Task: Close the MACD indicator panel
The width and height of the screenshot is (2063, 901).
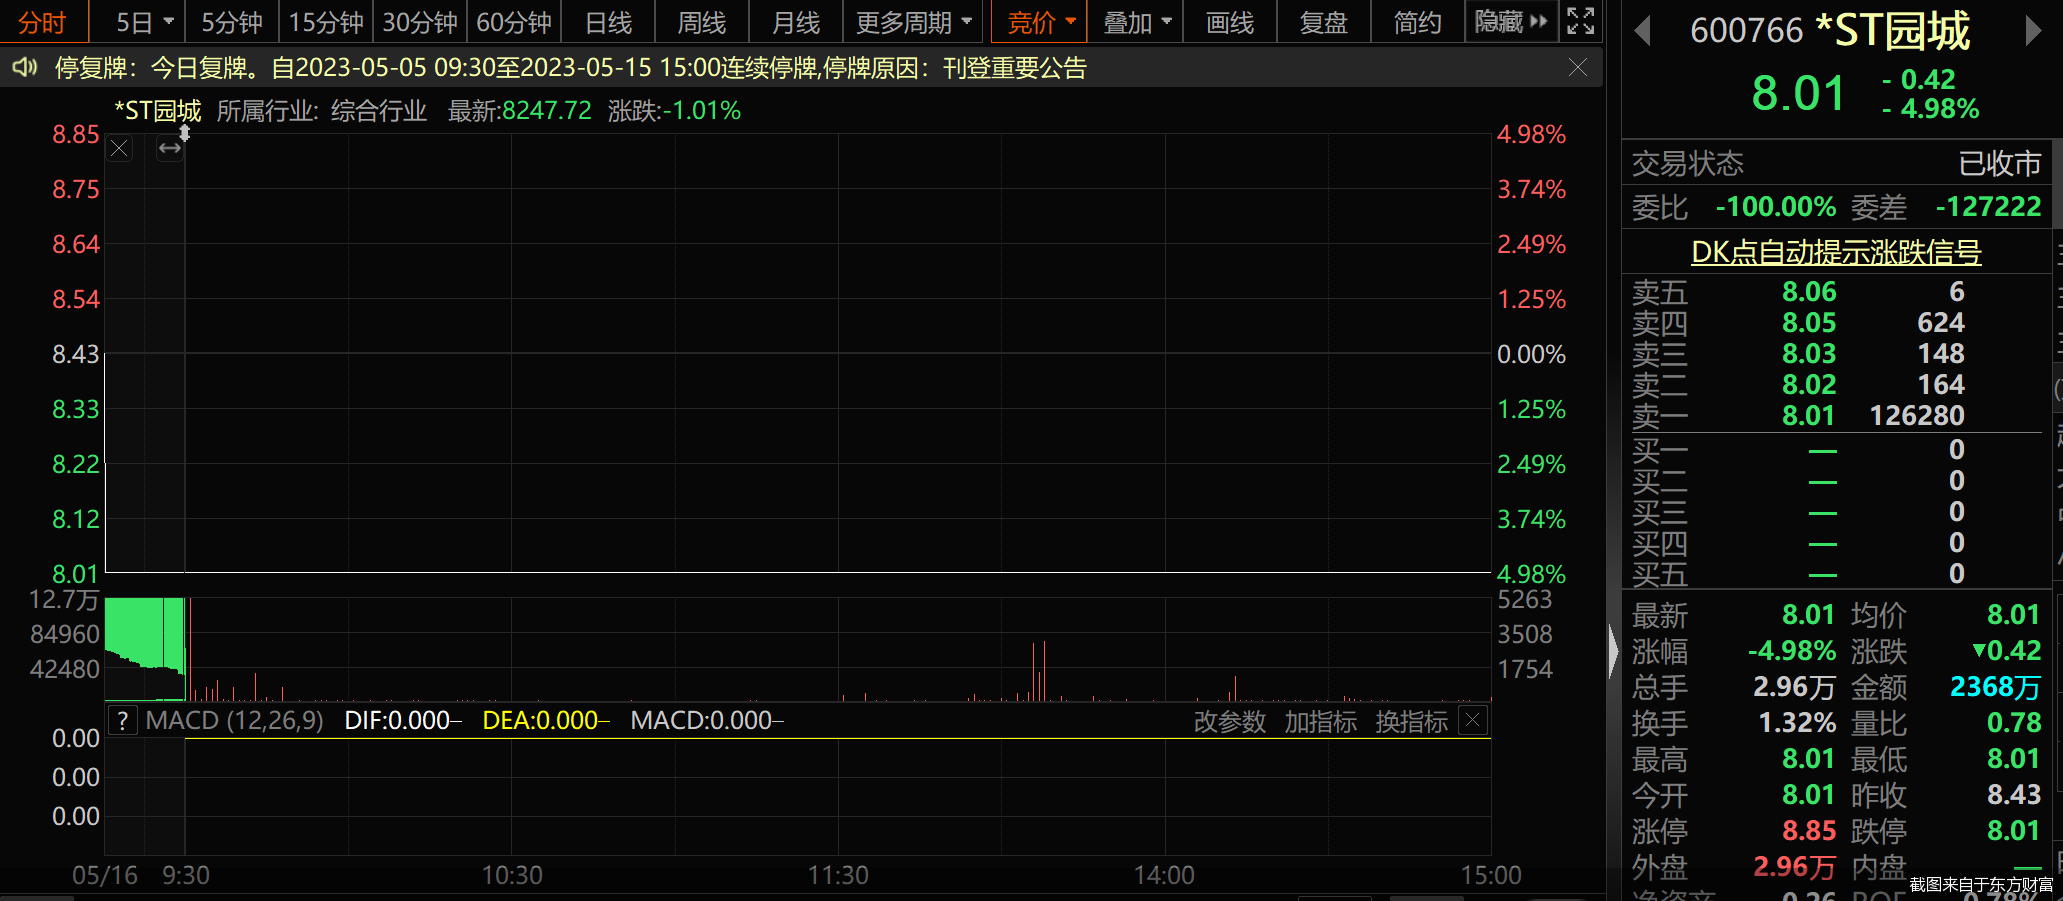Action: 1473,720
